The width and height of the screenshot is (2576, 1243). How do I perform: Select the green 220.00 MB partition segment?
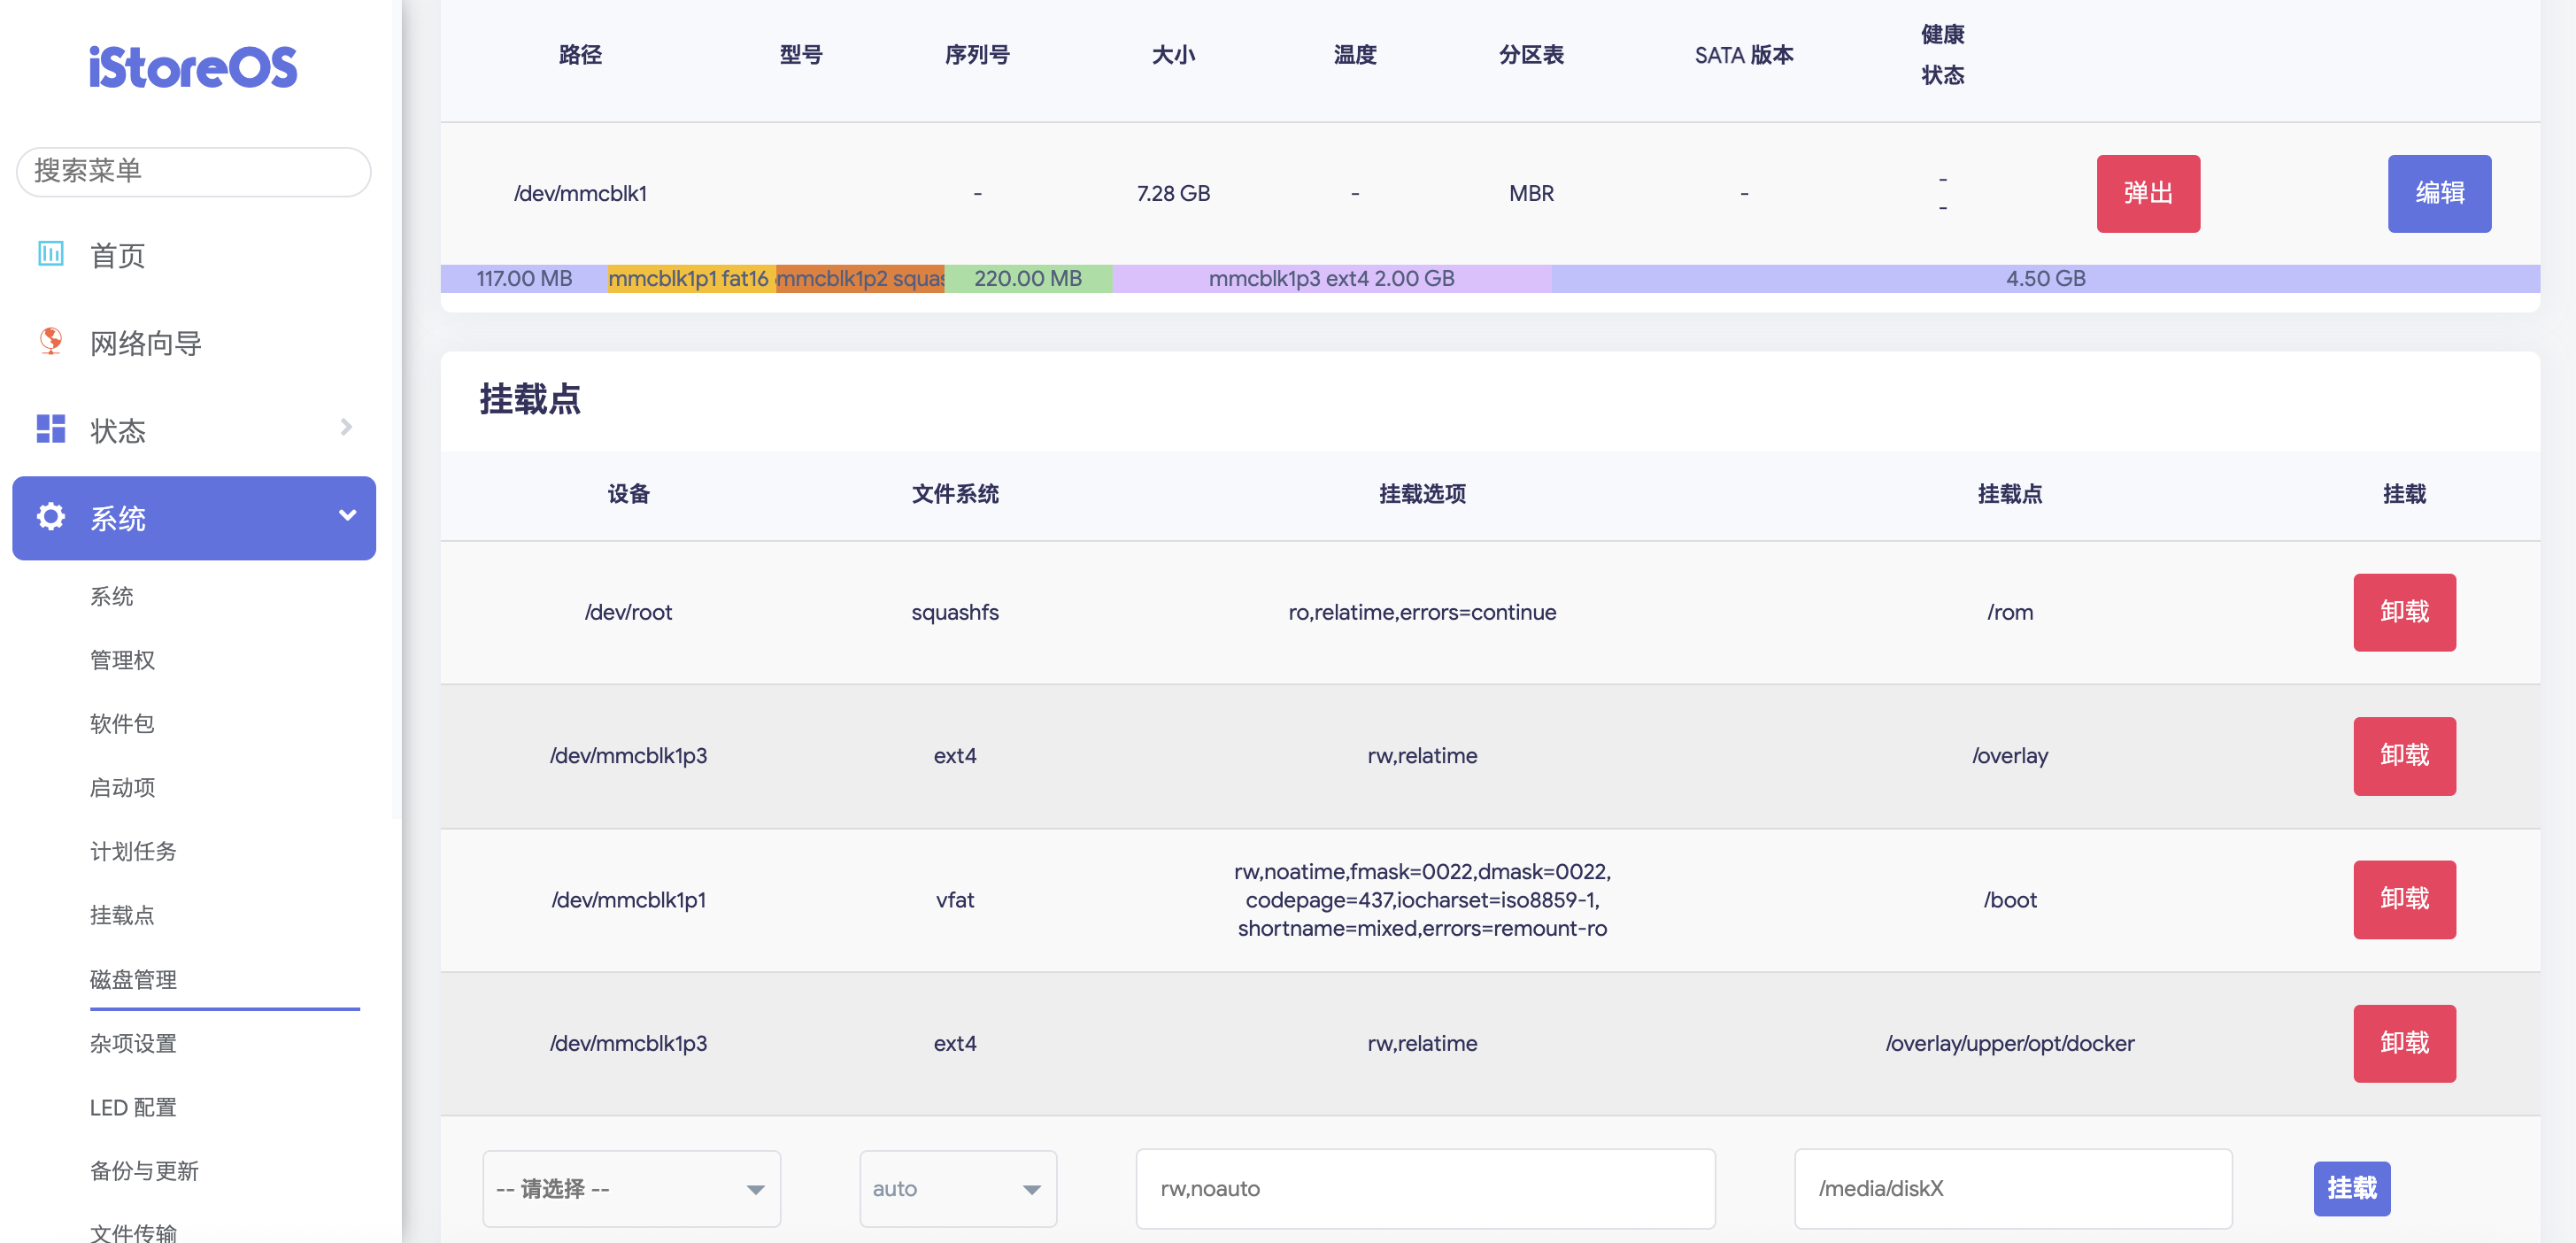[x=1028, y=279]
